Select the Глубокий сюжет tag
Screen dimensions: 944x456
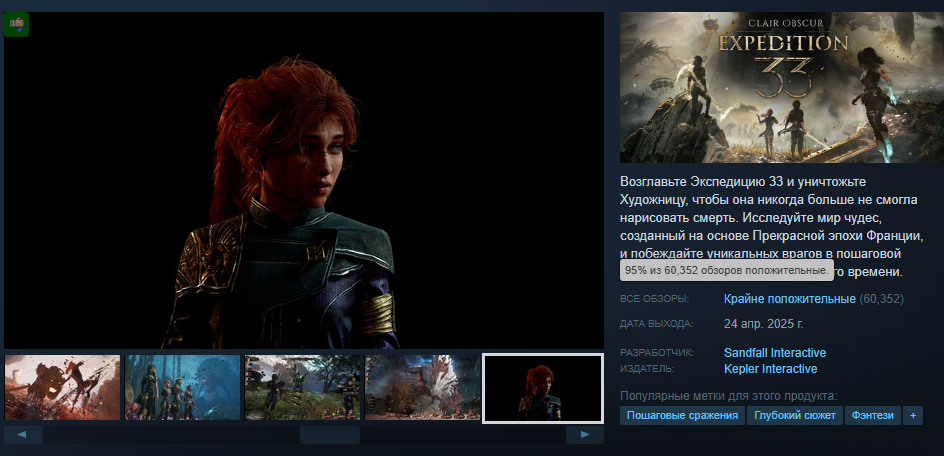[795, 416]
